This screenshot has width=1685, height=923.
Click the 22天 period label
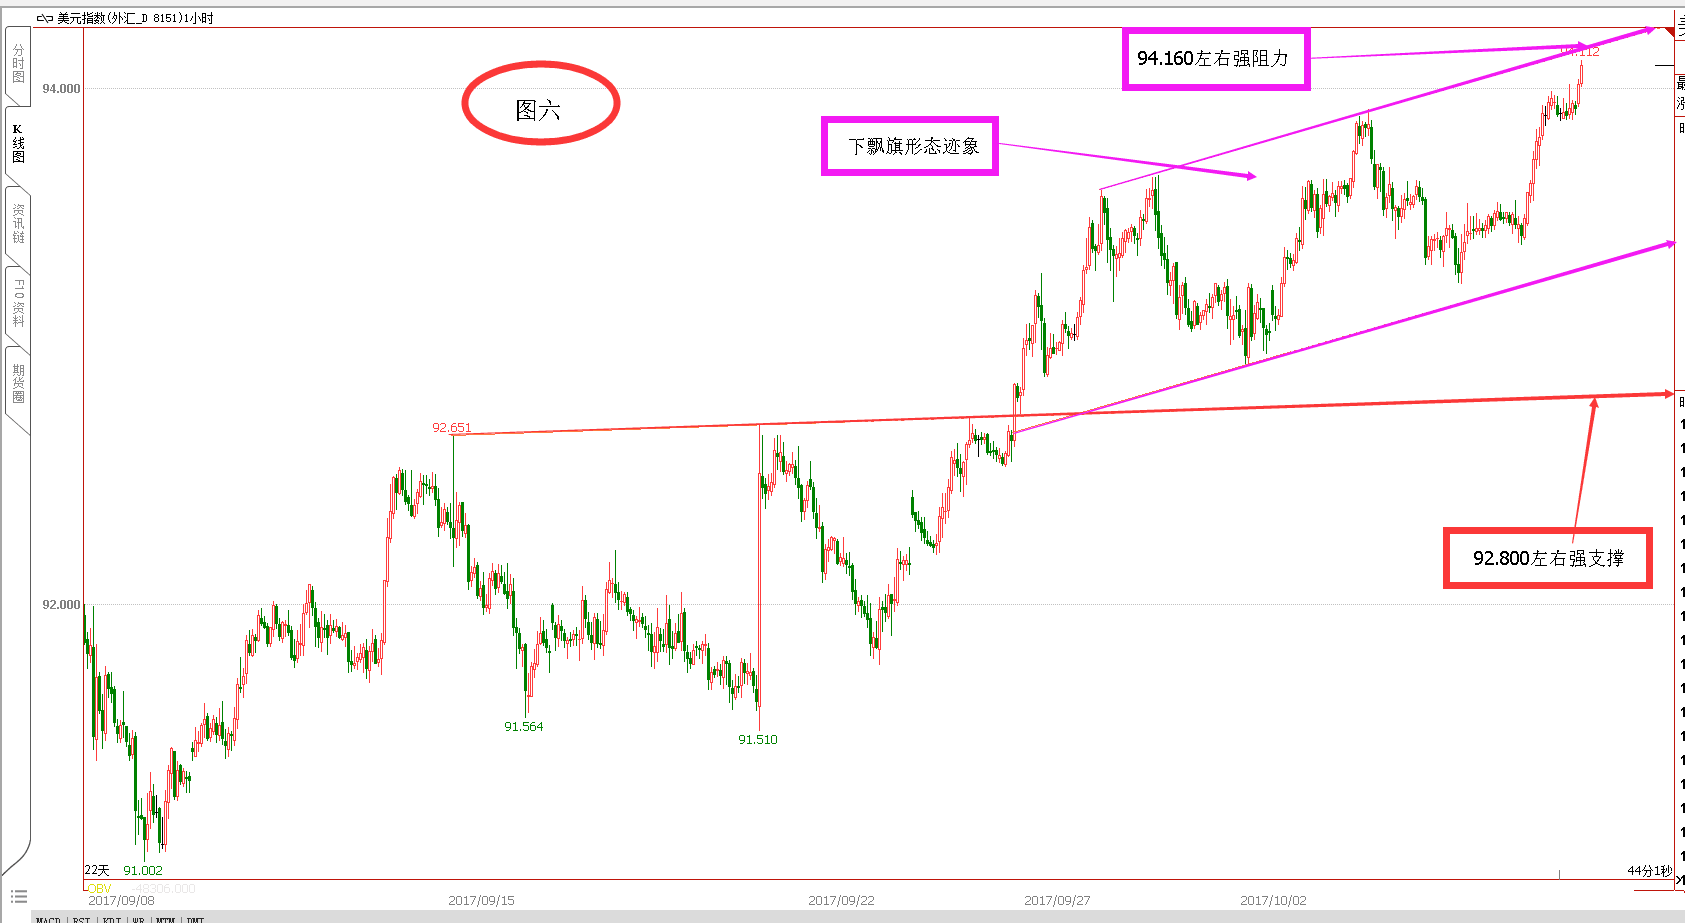pos(97,870)
